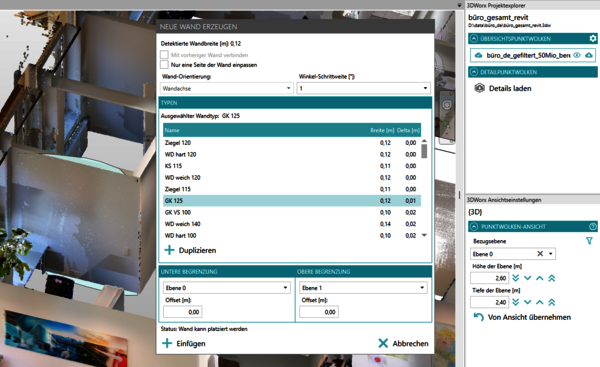Image resolution: width=600 pixels, height=367 pixels.
Task: Open Winkel-Schrittweite dropdown
Action: coord(363,88)
